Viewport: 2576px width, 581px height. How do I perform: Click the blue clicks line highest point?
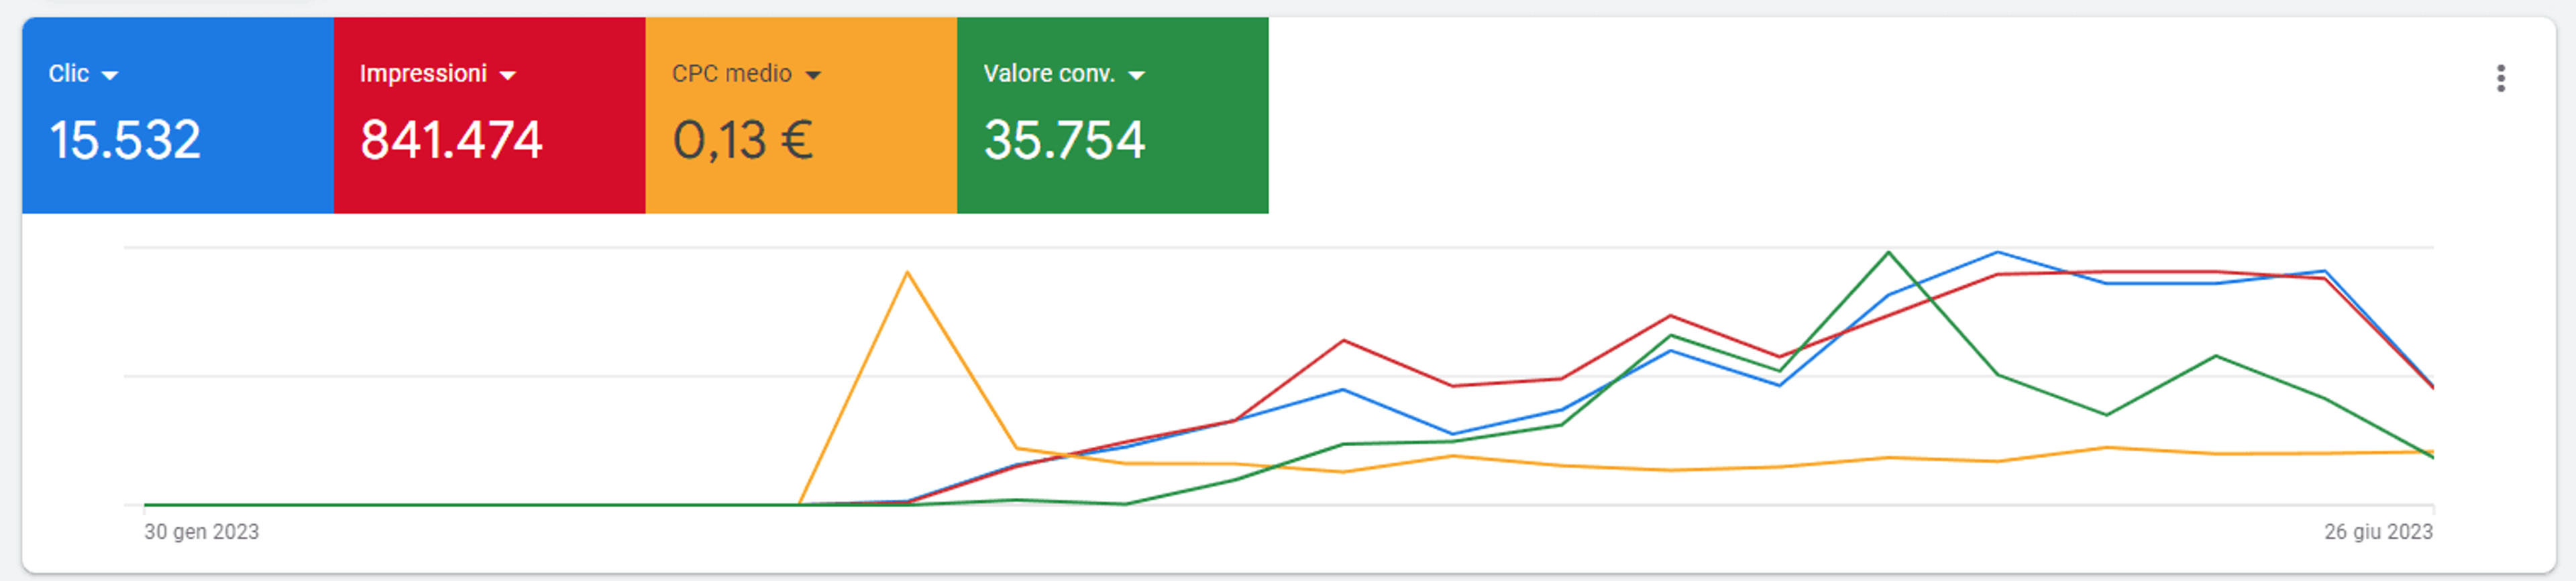[x=1997, y=252]
